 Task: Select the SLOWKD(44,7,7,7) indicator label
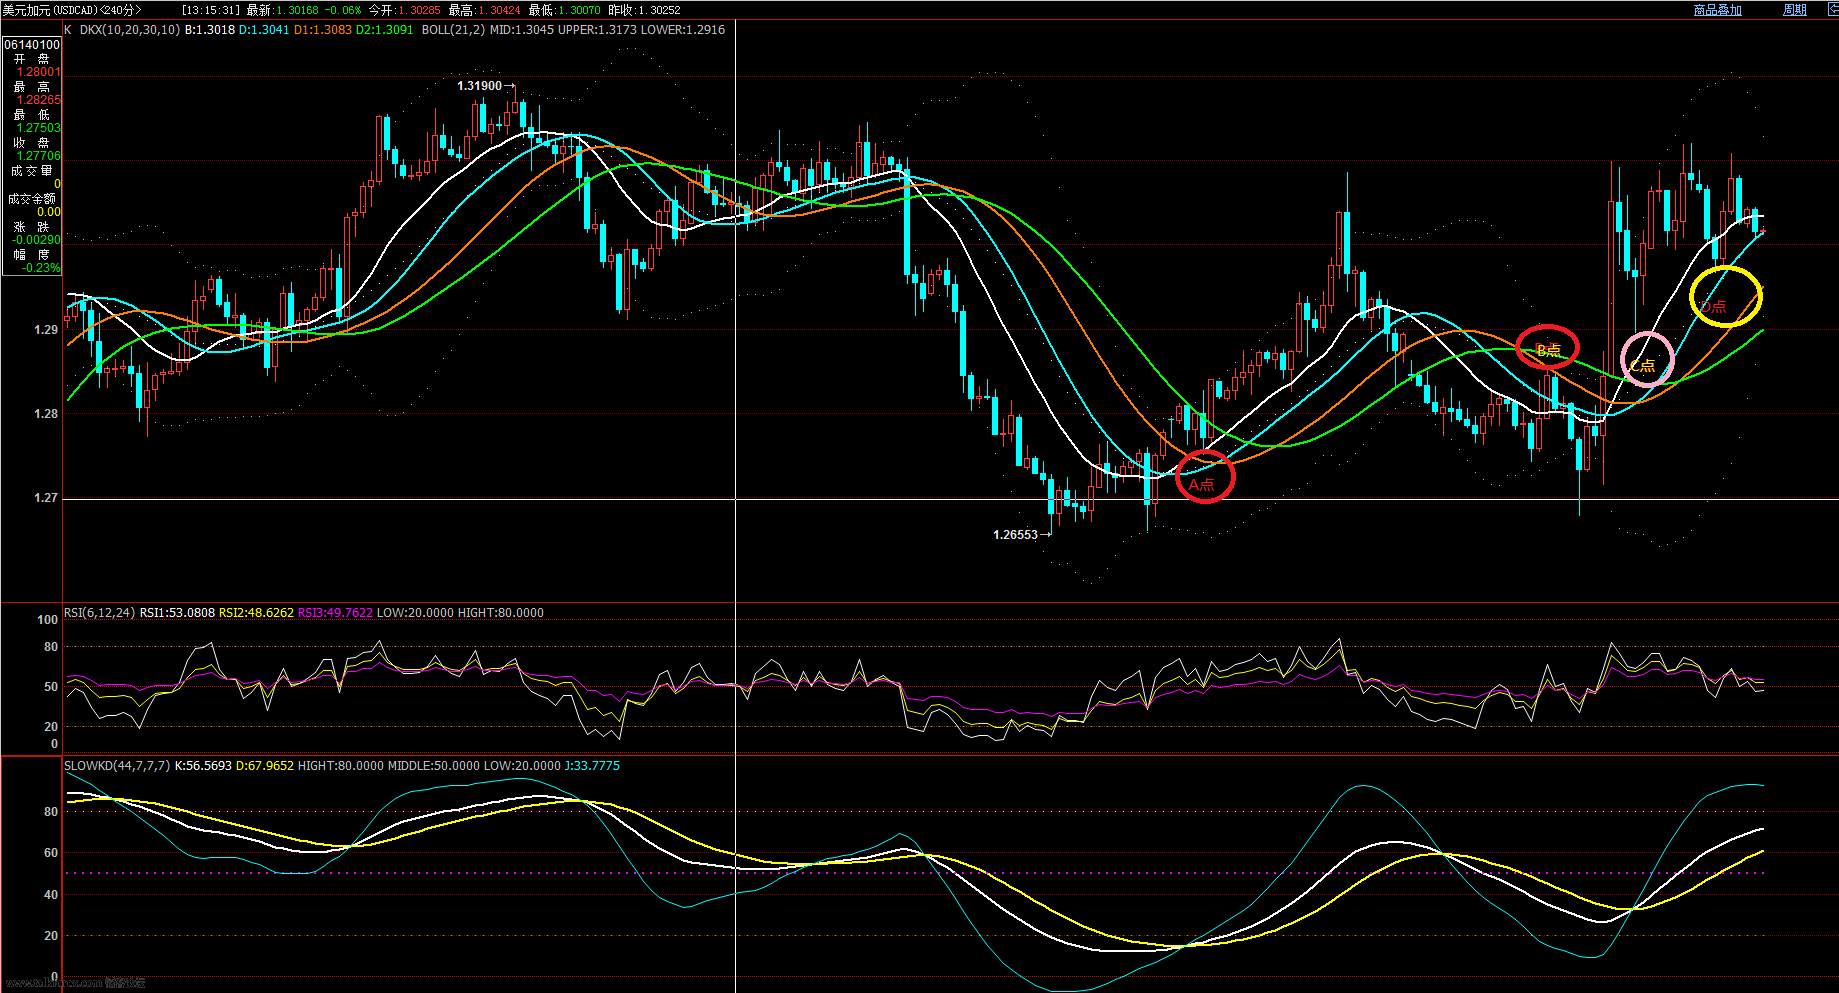[x=117, y=766]
